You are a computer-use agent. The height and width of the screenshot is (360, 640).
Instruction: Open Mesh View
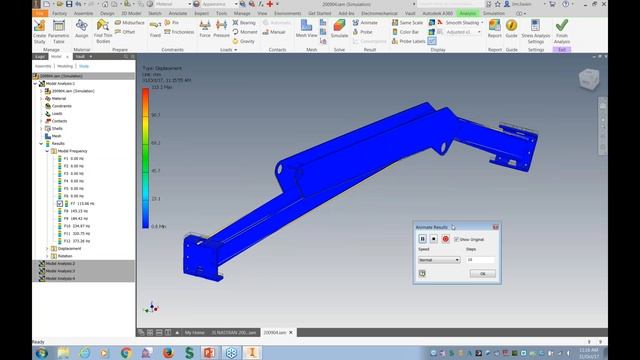click(307, 29)
